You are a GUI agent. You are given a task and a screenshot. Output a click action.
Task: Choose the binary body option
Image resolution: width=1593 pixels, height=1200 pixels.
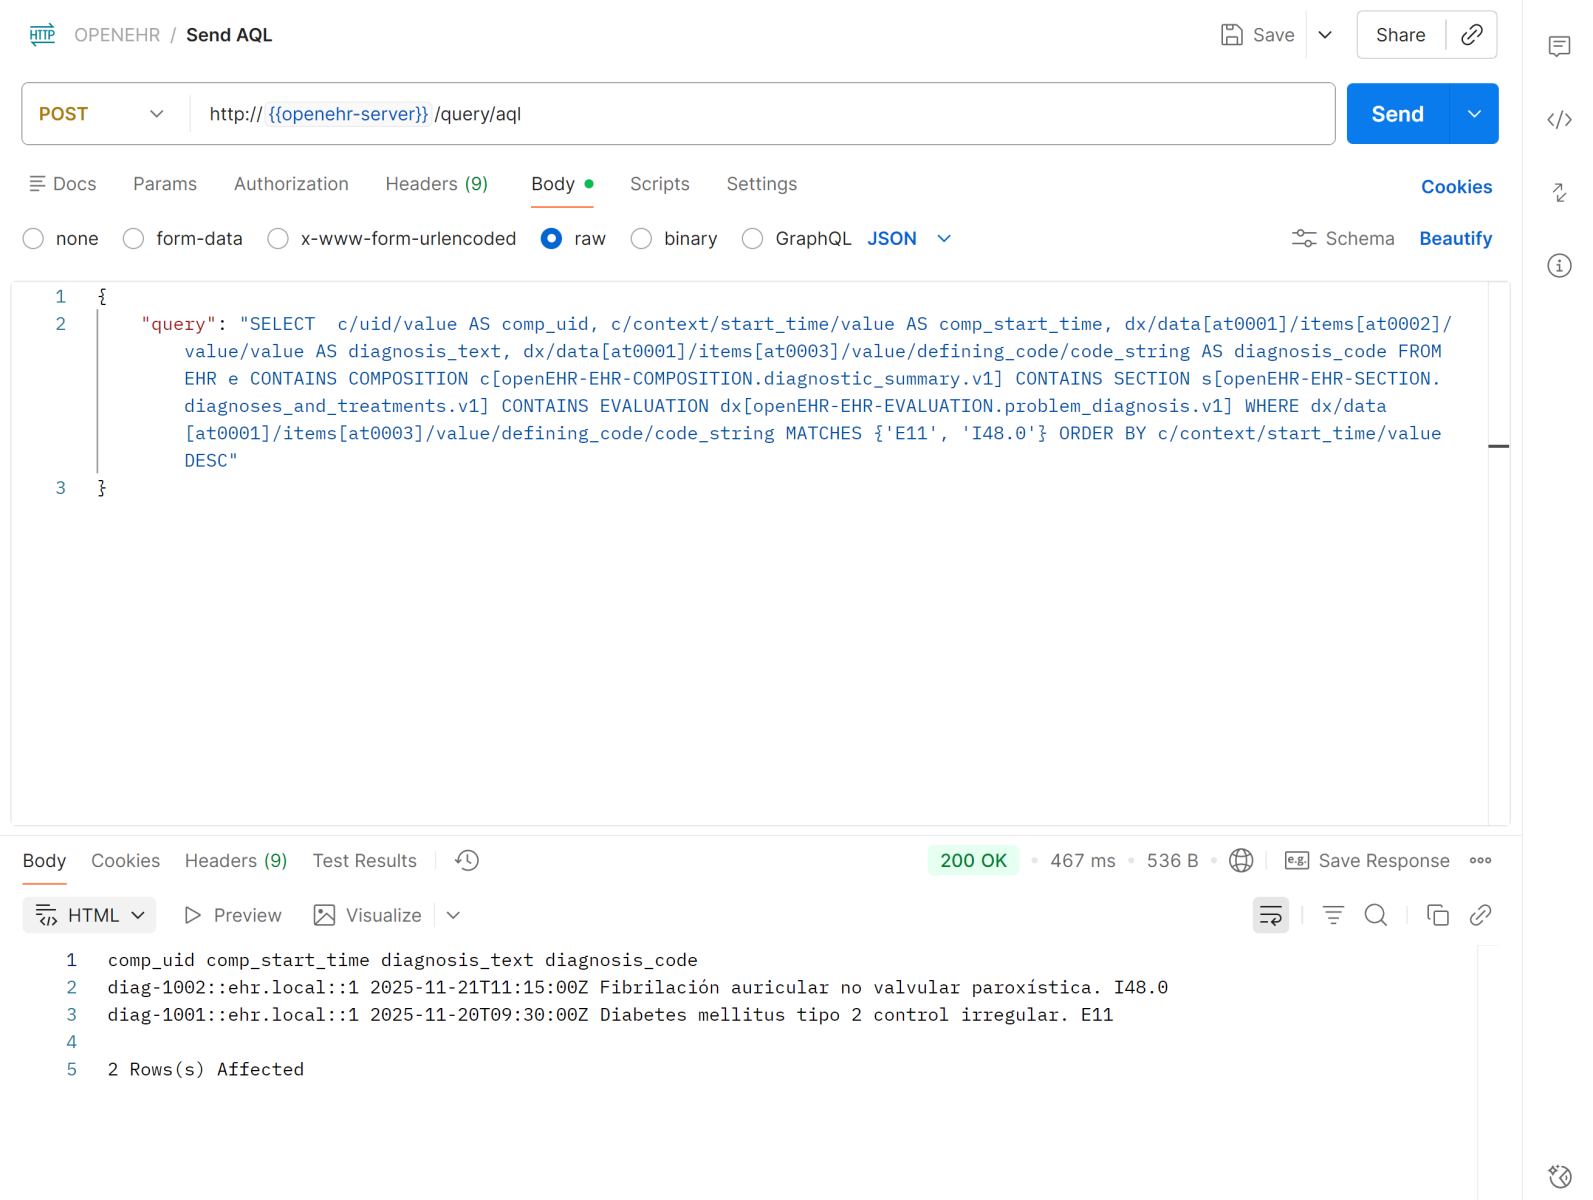(642, 239)
